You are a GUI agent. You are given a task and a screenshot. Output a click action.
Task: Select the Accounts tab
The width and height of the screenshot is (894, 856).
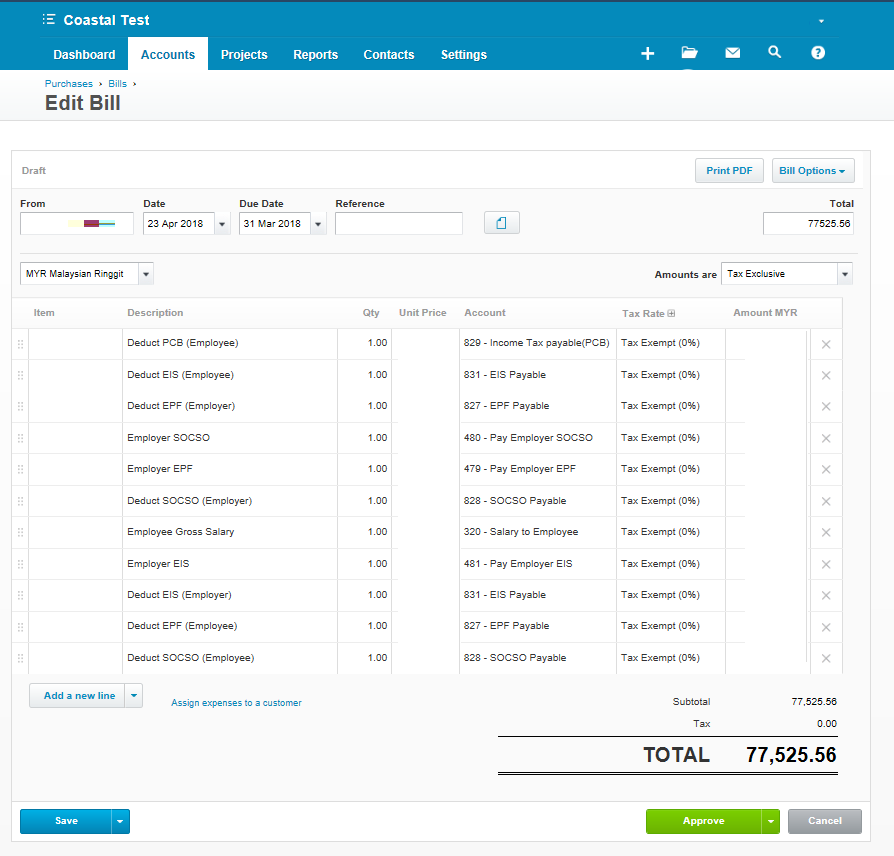pos(168,55)
